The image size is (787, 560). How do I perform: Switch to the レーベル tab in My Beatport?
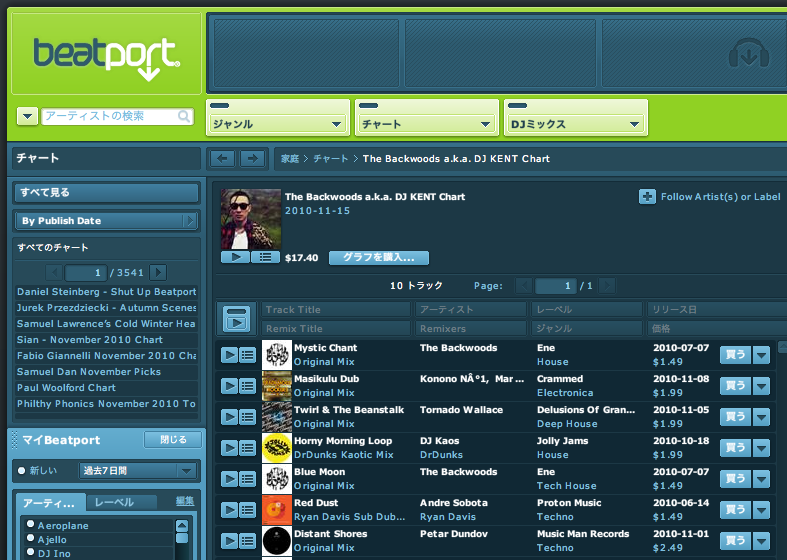121,502
